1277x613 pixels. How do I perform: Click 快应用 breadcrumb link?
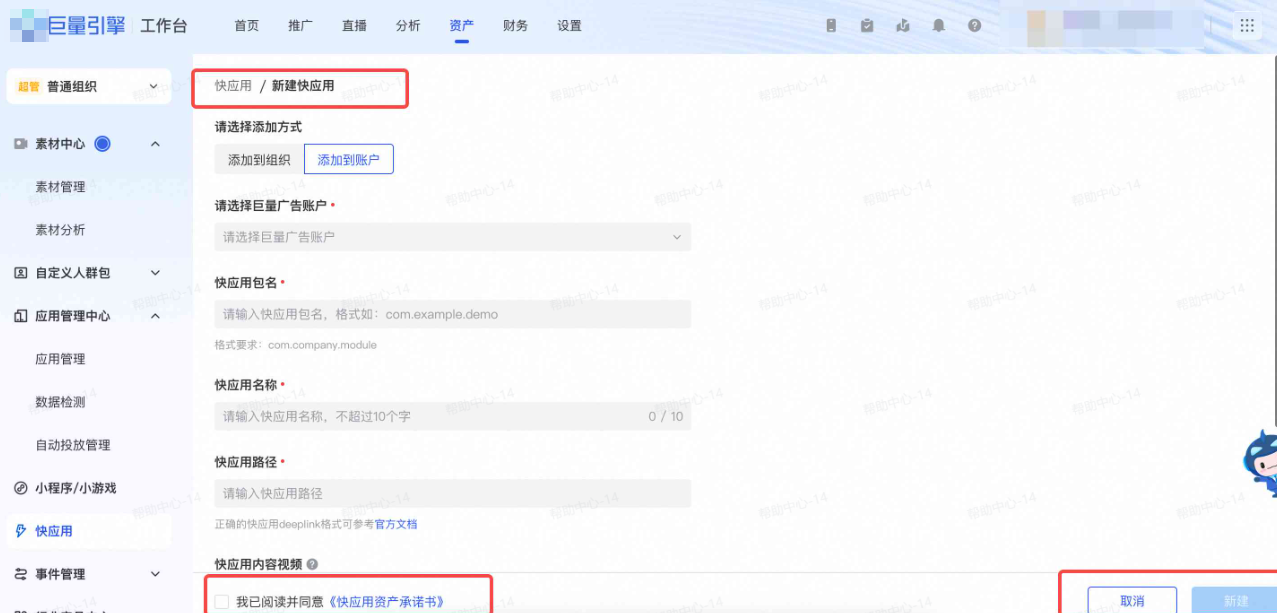coord(233,86)
